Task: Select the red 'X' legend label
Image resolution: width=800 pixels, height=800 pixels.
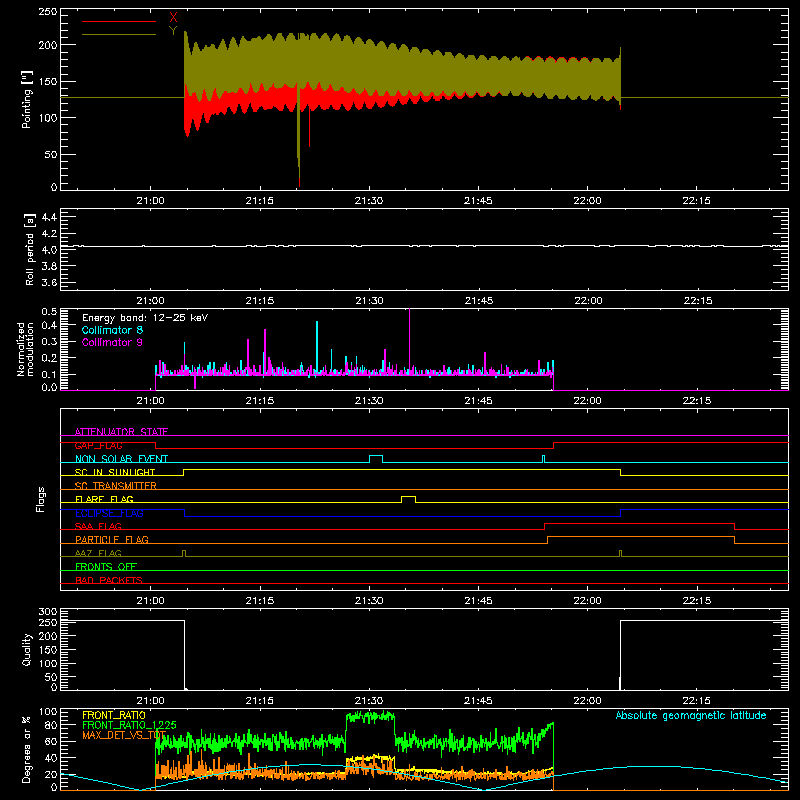Action: point(173,17)
